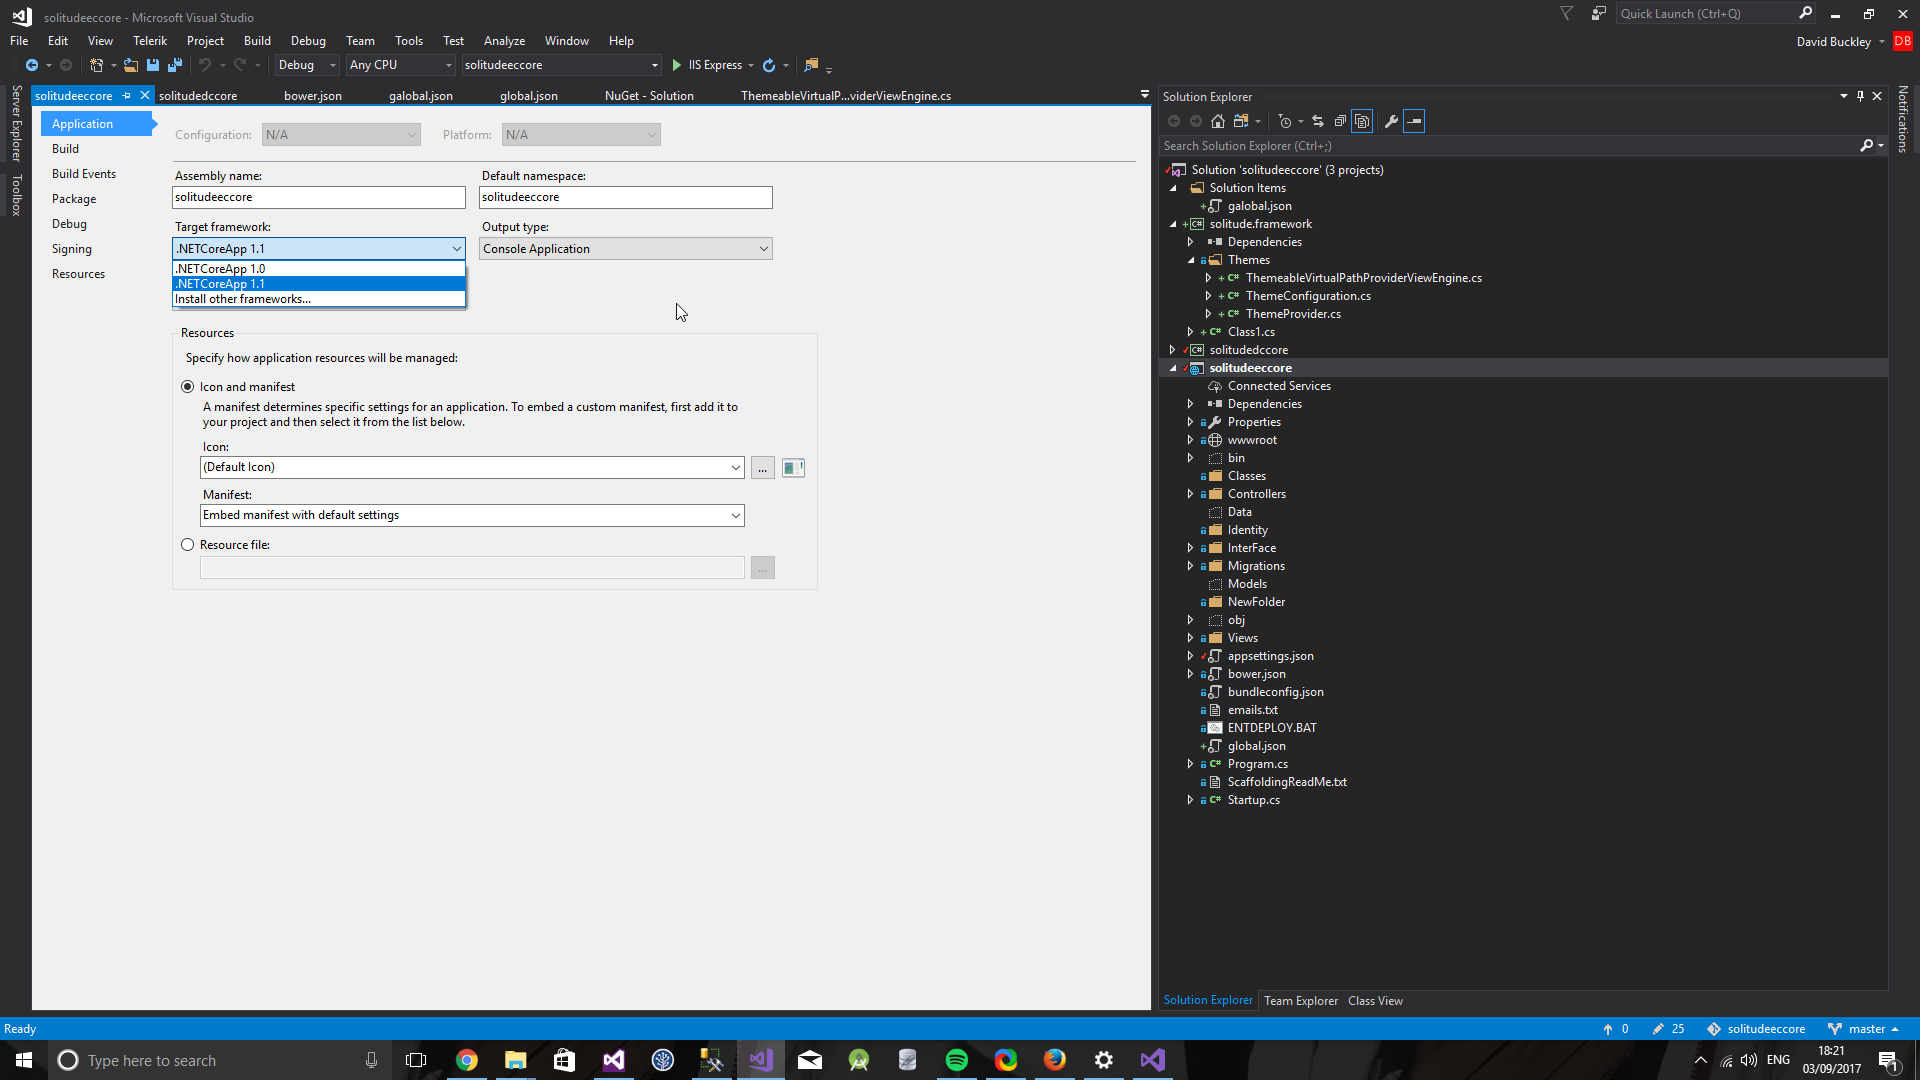This screenshot has height=1080, width=1920.
Task: Click Sync with Active Document icon
Action: (x=1318, y=121)
